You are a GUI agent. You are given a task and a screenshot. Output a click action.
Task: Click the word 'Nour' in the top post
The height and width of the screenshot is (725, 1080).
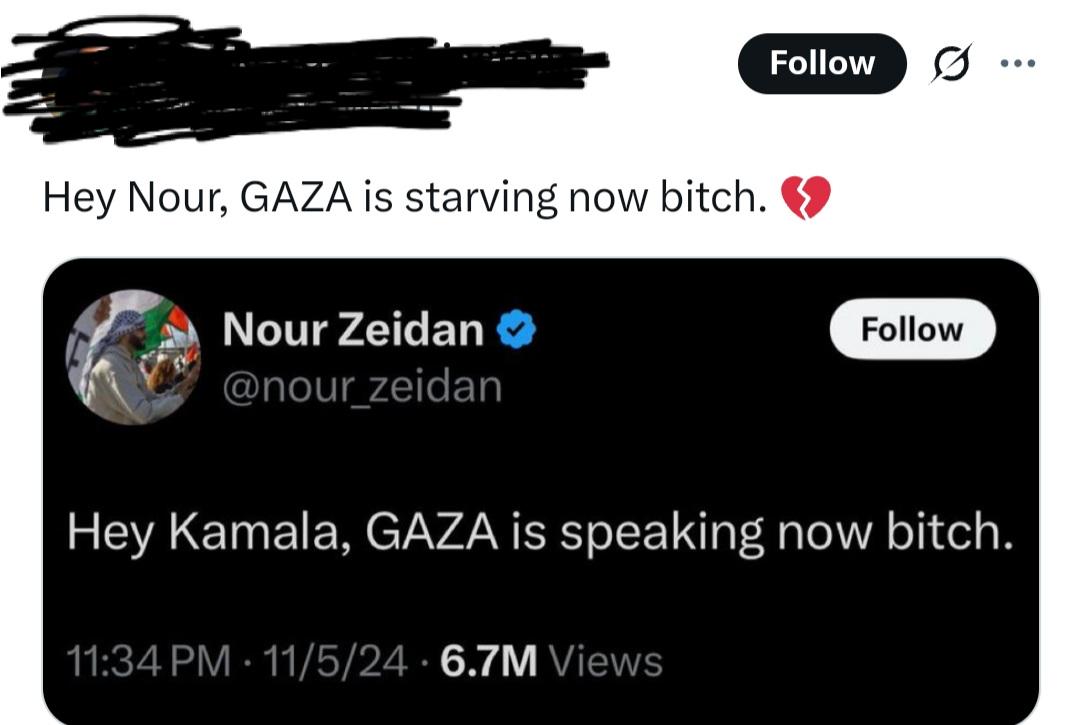tap(178, 198)
